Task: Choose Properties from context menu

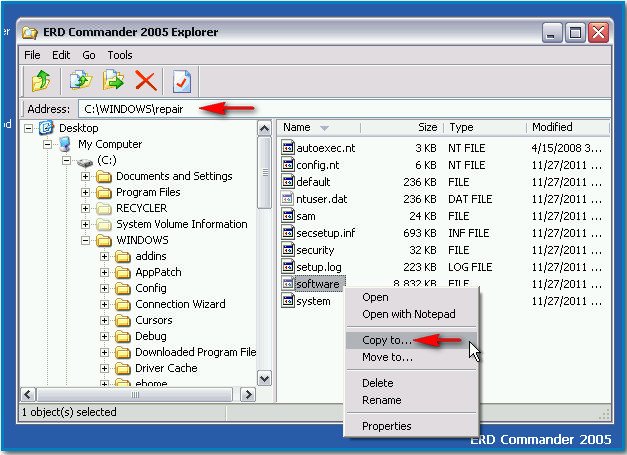Action: (411, 426)
